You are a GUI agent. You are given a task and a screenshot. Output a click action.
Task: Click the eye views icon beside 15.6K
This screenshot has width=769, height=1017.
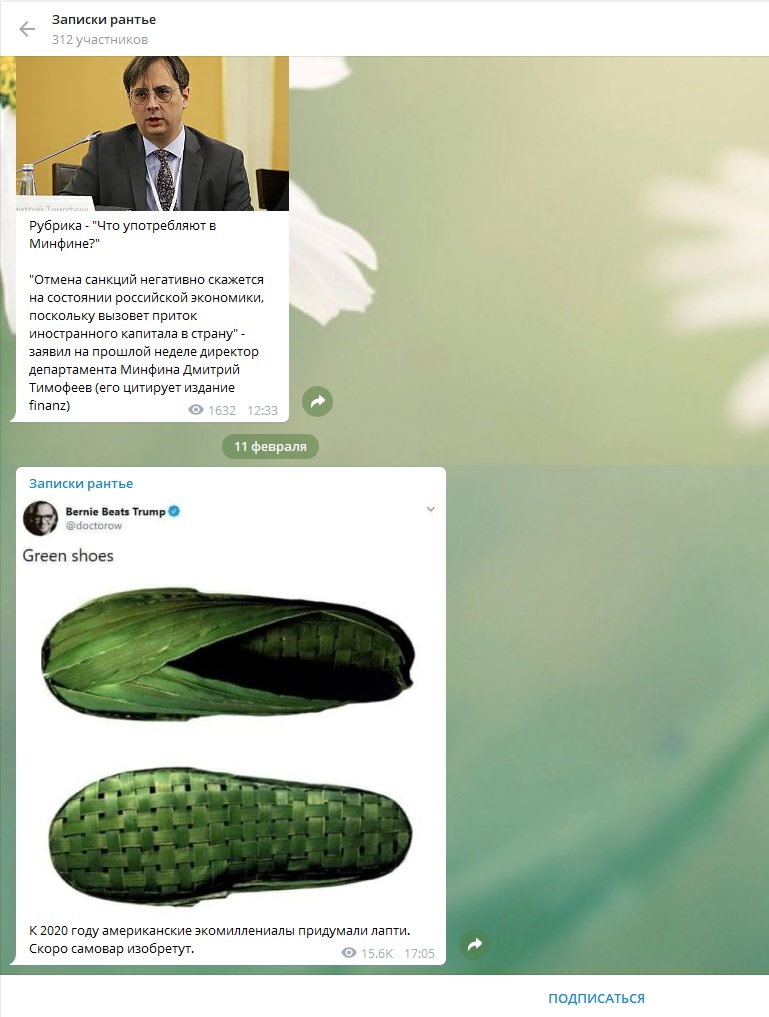pyautogui.click(x=349, y=953)
